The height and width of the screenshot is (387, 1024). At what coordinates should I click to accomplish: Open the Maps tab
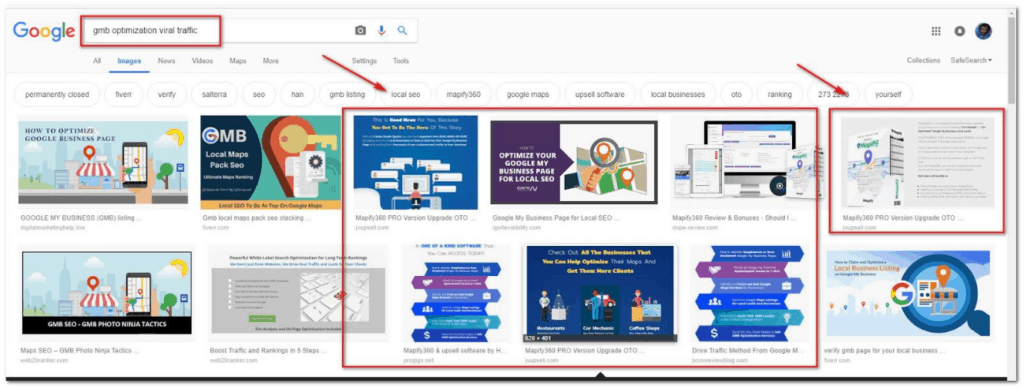pos(238,61)
